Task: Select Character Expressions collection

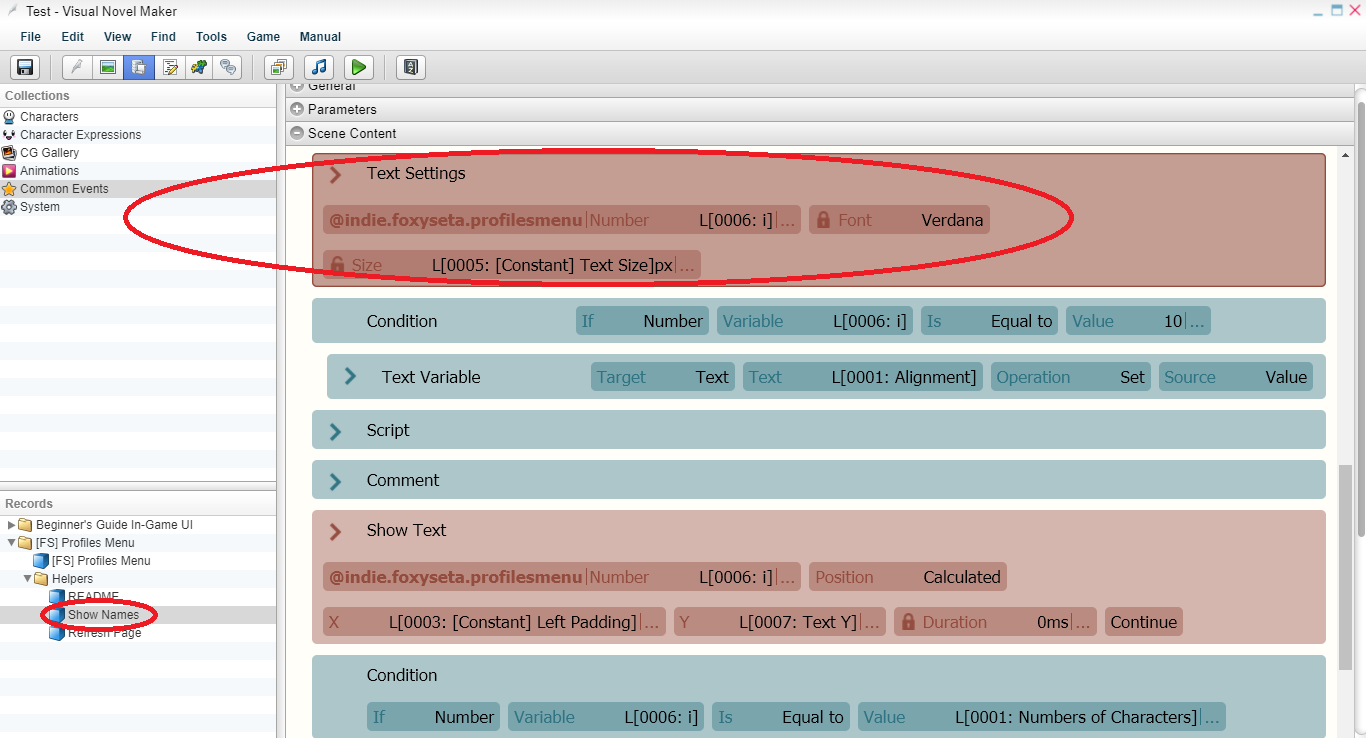Action: click(x=80, y=135)
